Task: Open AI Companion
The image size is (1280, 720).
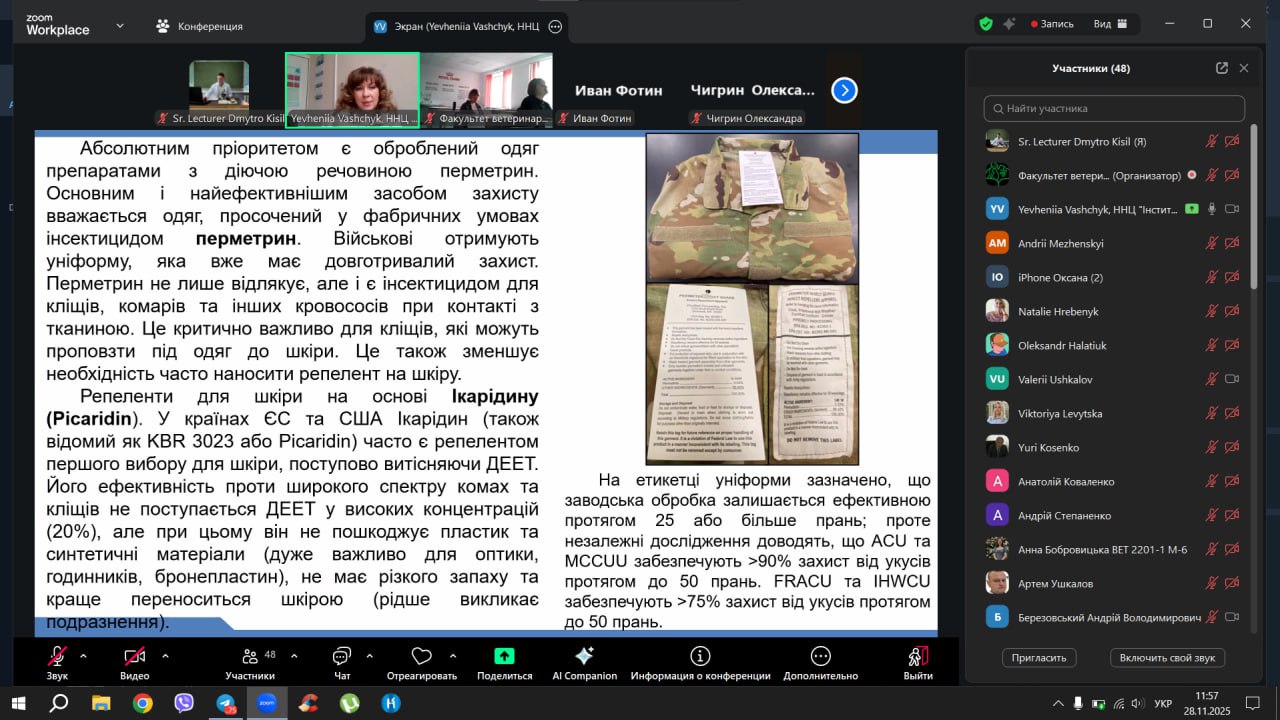Action: tap(584, 656)
